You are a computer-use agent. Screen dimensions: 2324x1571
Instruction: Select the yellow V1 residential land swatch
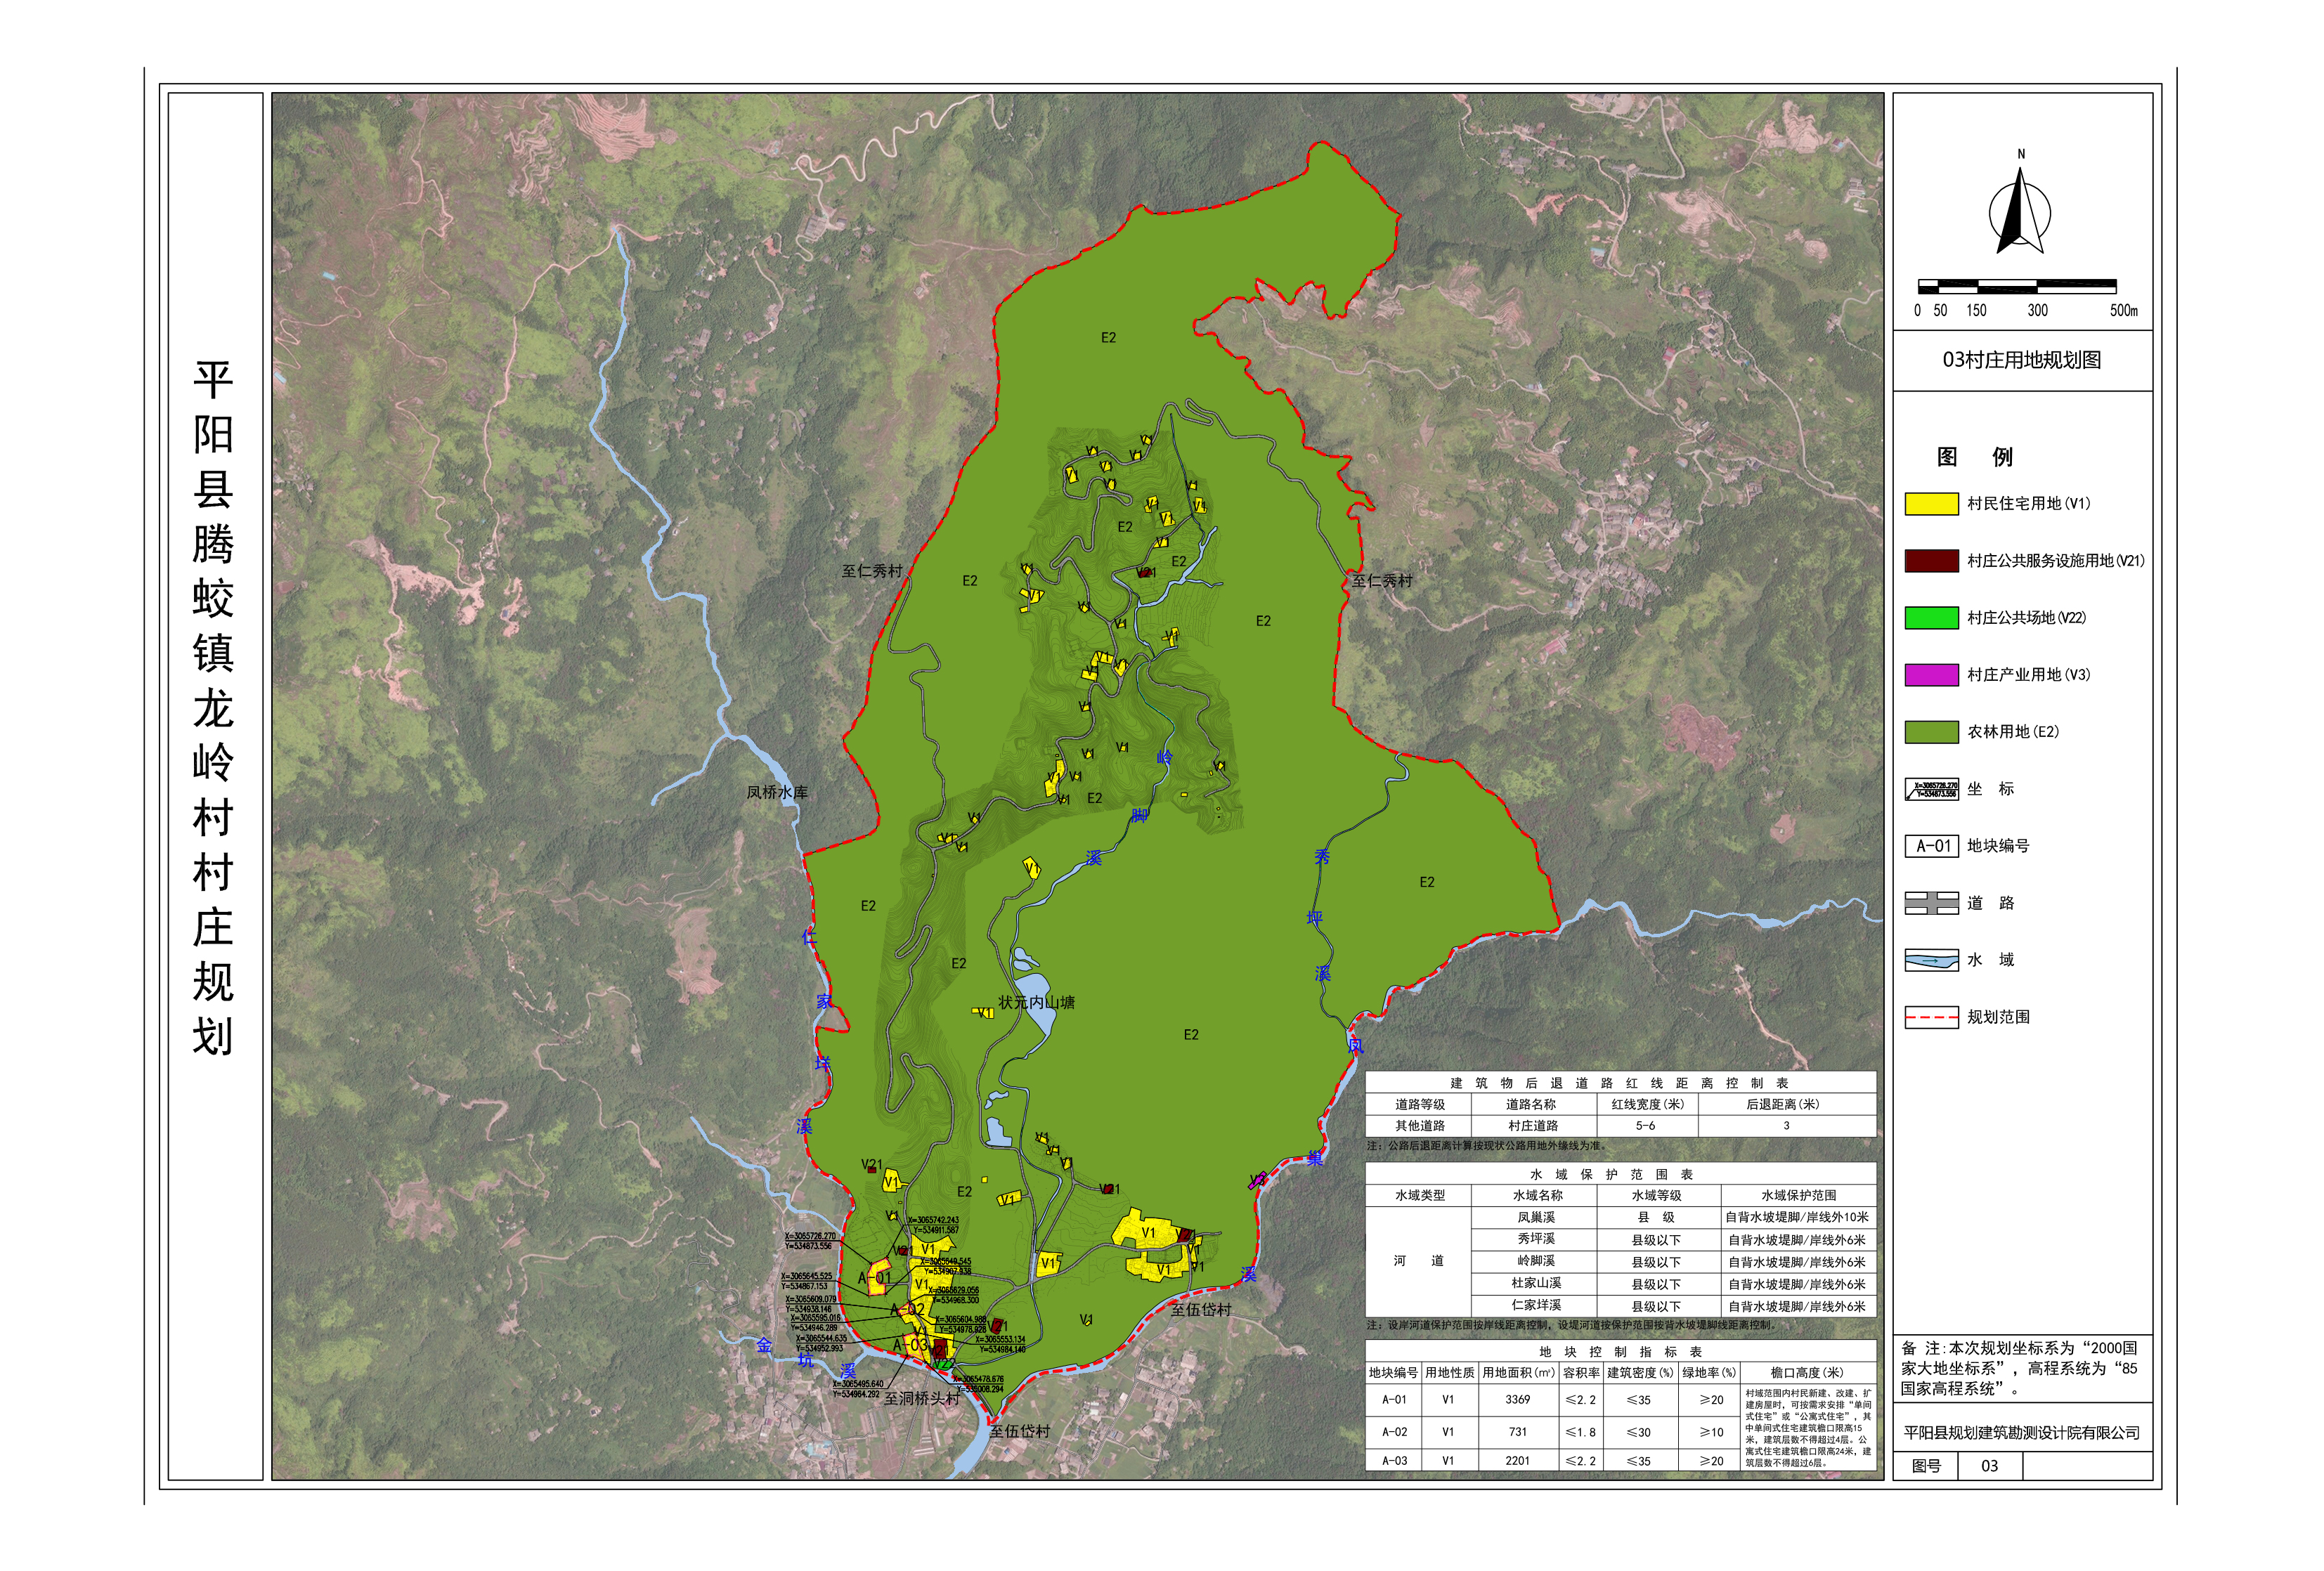pos(1931,503)
